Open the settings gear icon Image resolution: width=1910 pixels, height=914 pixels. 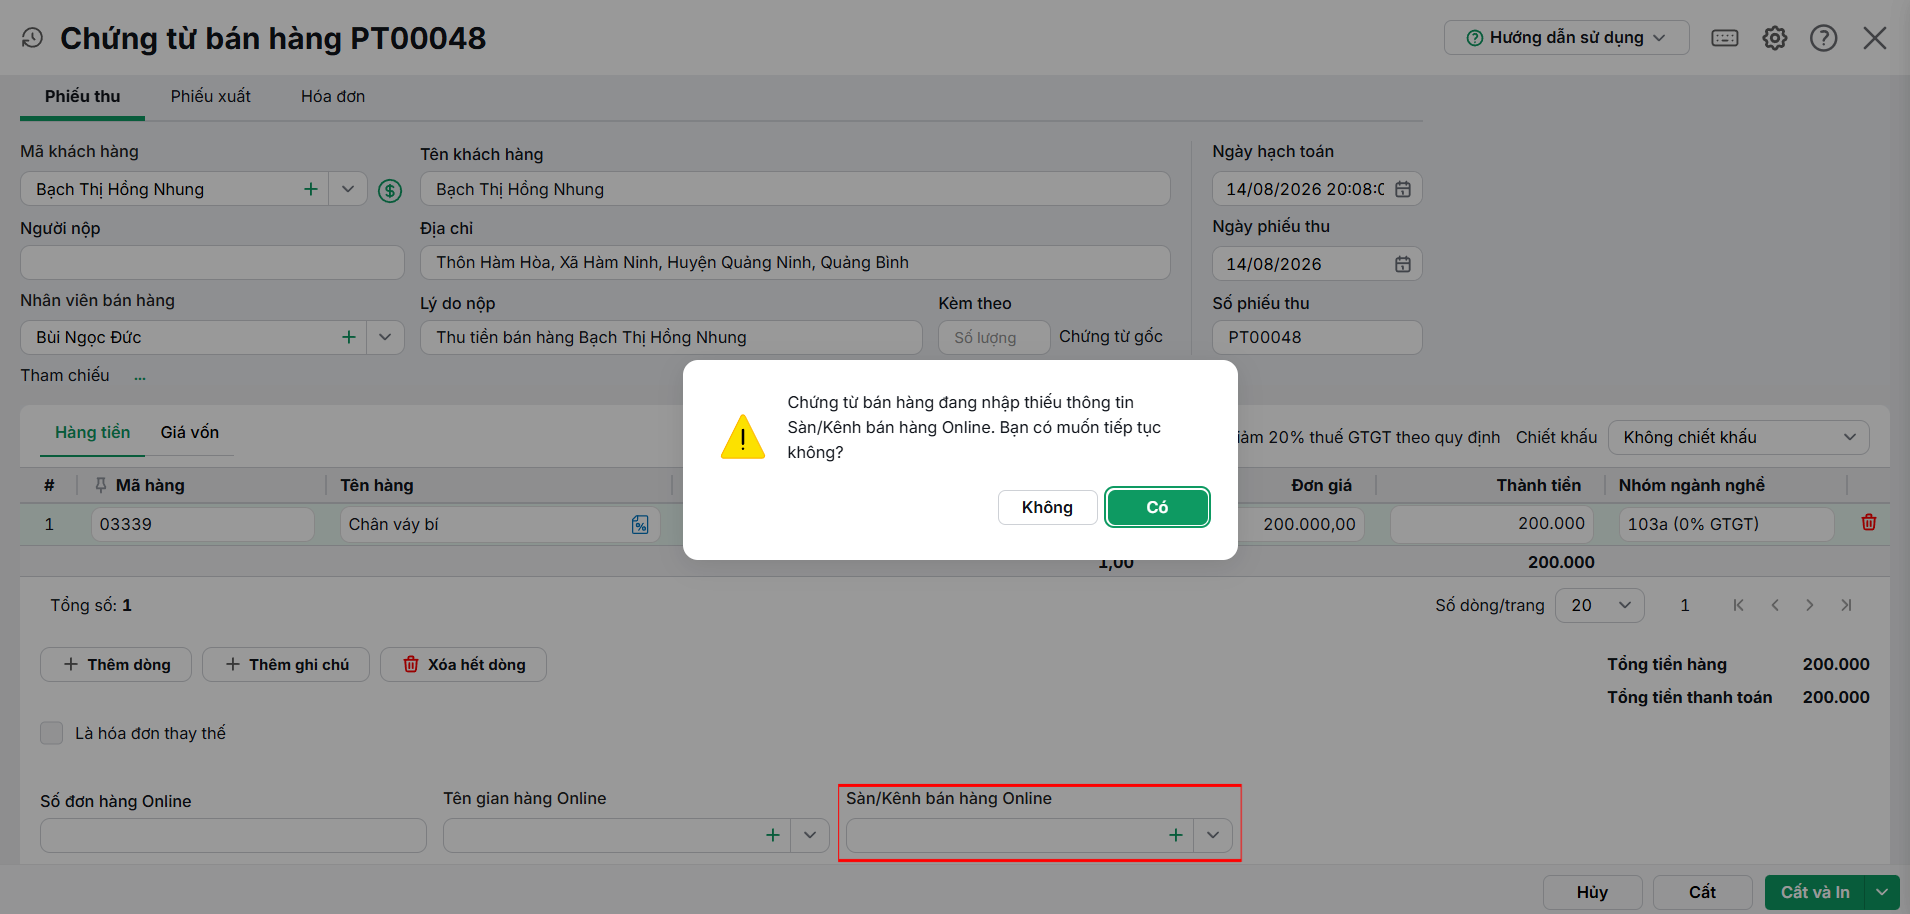pyautogui.click(x=1775, y=38)
